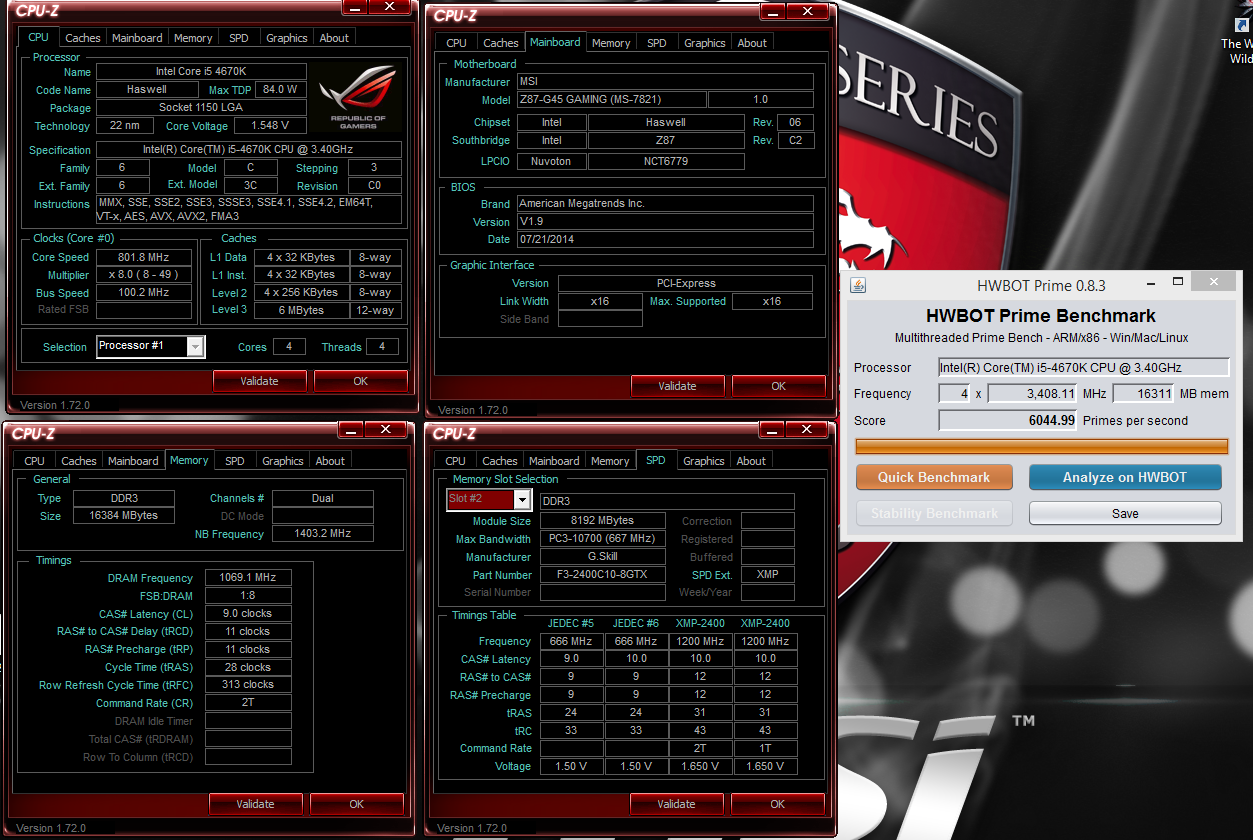Click OK in the CPU-Z Memory window
Viewport: 1253px width, 840px height.
tap(356, 804)
